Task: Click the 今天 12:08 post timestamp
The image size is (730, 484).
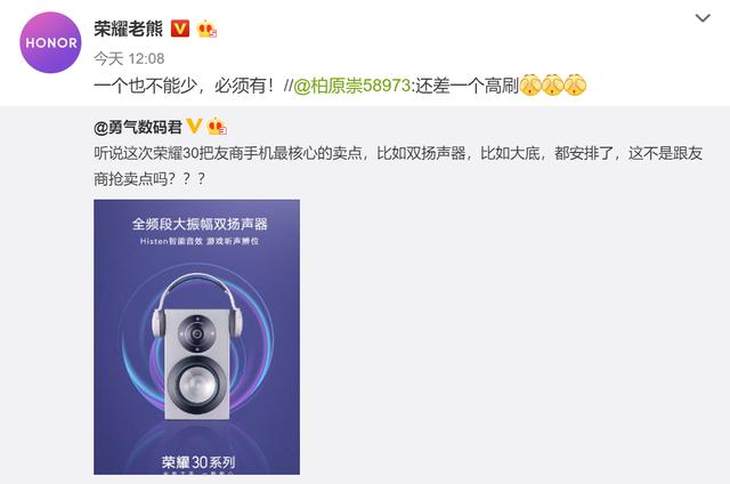Action: [x=129, y=59]
